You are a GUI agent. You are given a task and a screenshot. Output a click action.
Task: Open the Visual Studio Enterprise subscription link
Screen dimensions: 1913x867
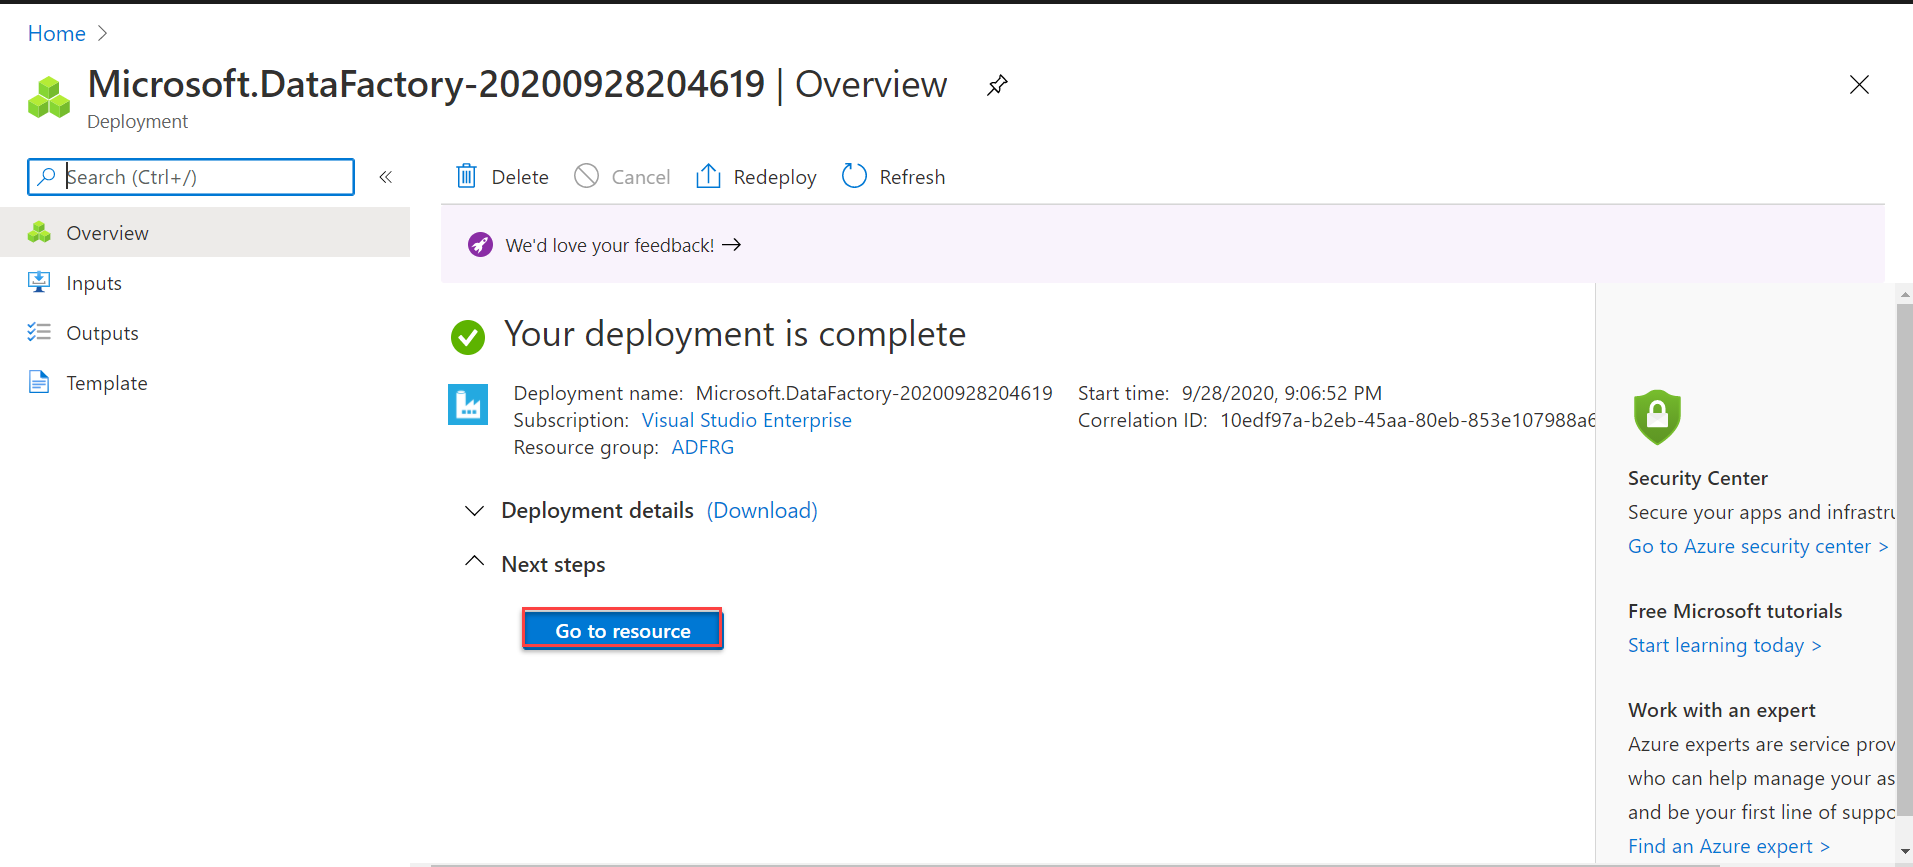[x=746, y=420]
